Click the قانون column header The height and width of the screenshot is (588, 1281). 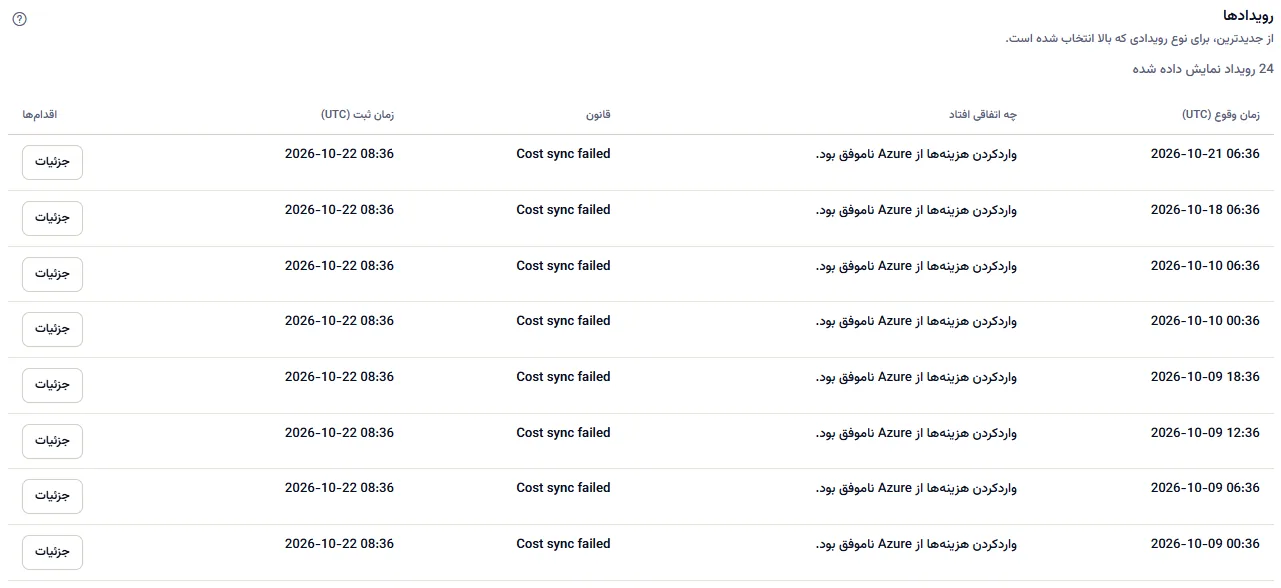click(x=598, y=115)
